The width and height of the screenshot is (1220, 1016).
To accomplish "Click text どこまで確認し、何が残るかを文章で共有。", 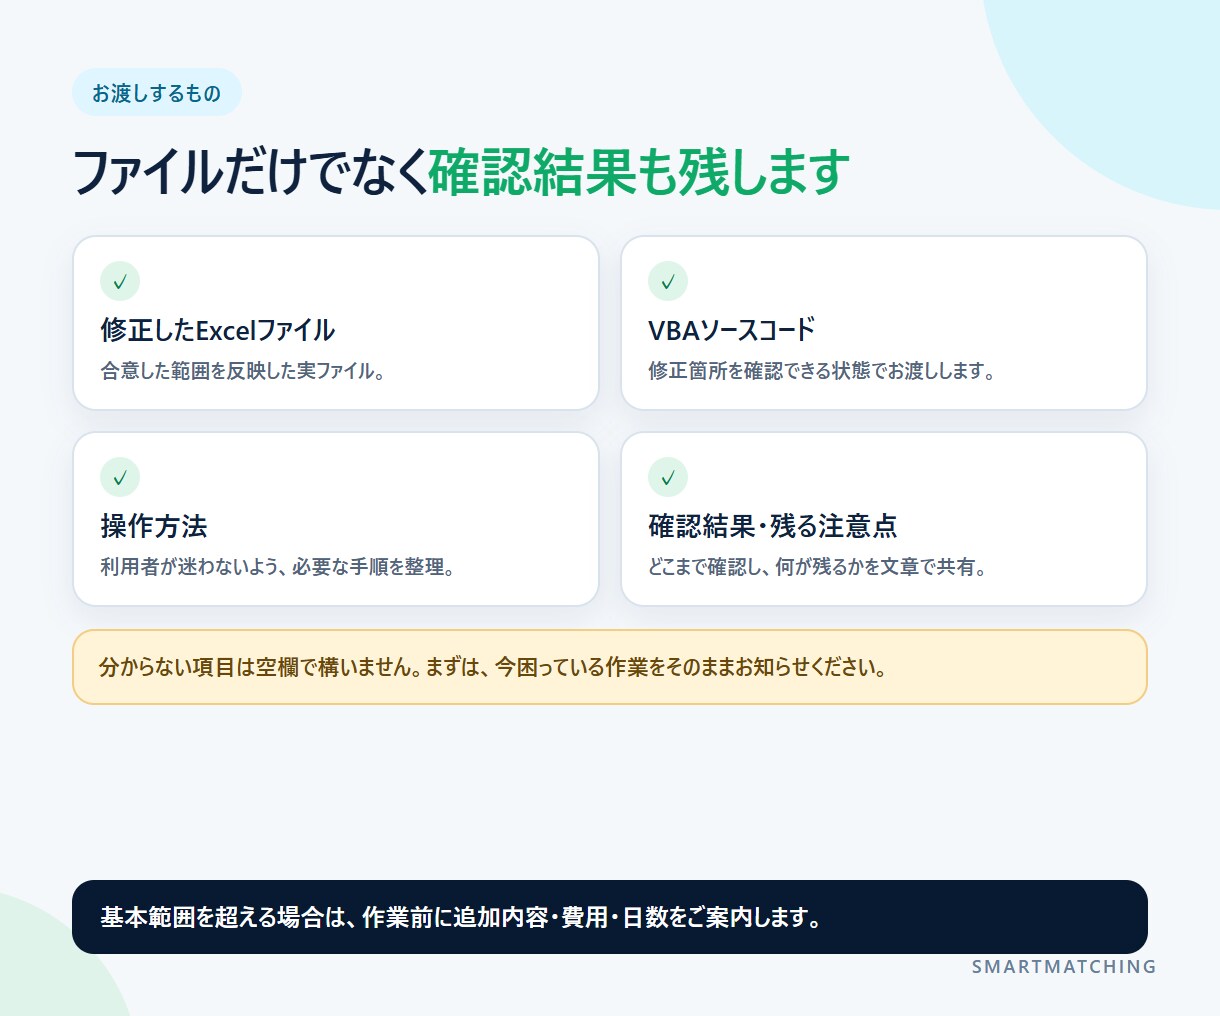I will [818, 567].
